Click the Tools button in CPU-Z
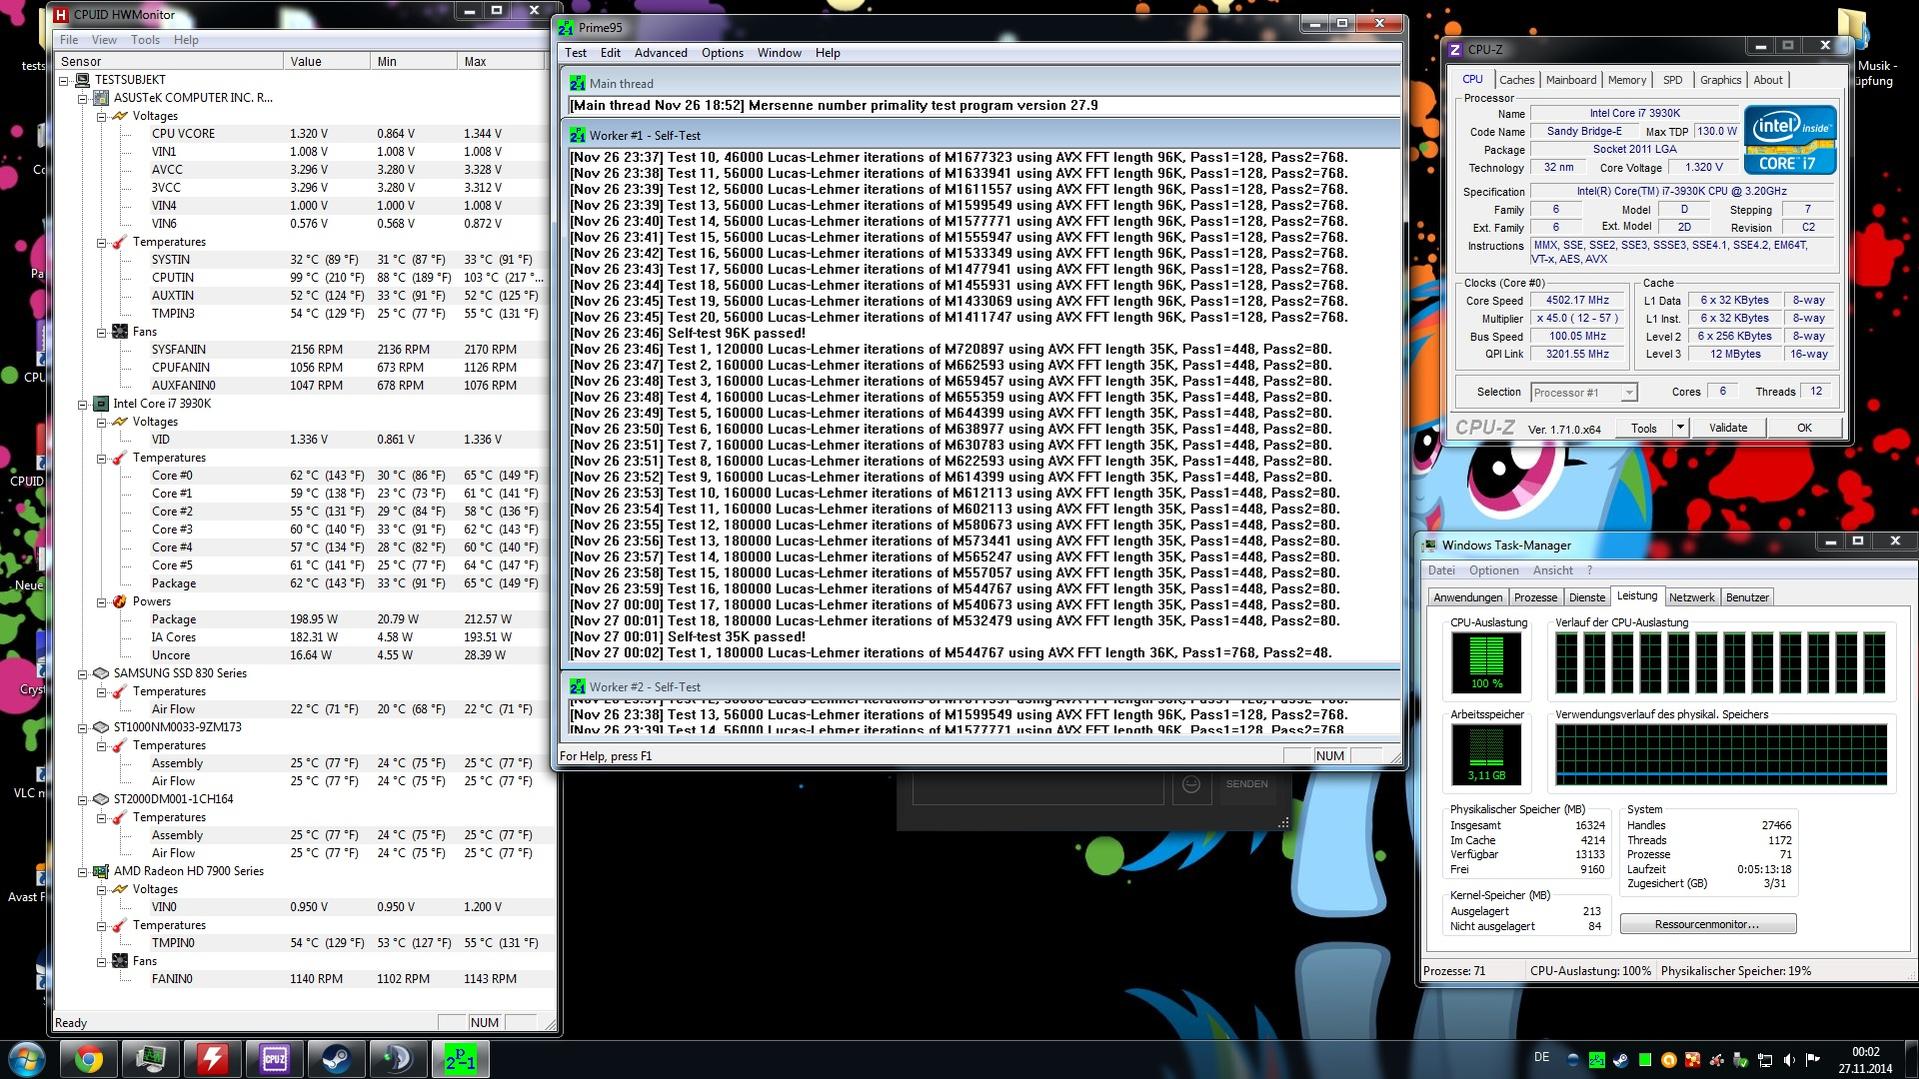This screenshot has height=1079, width=1919. 1643,428
